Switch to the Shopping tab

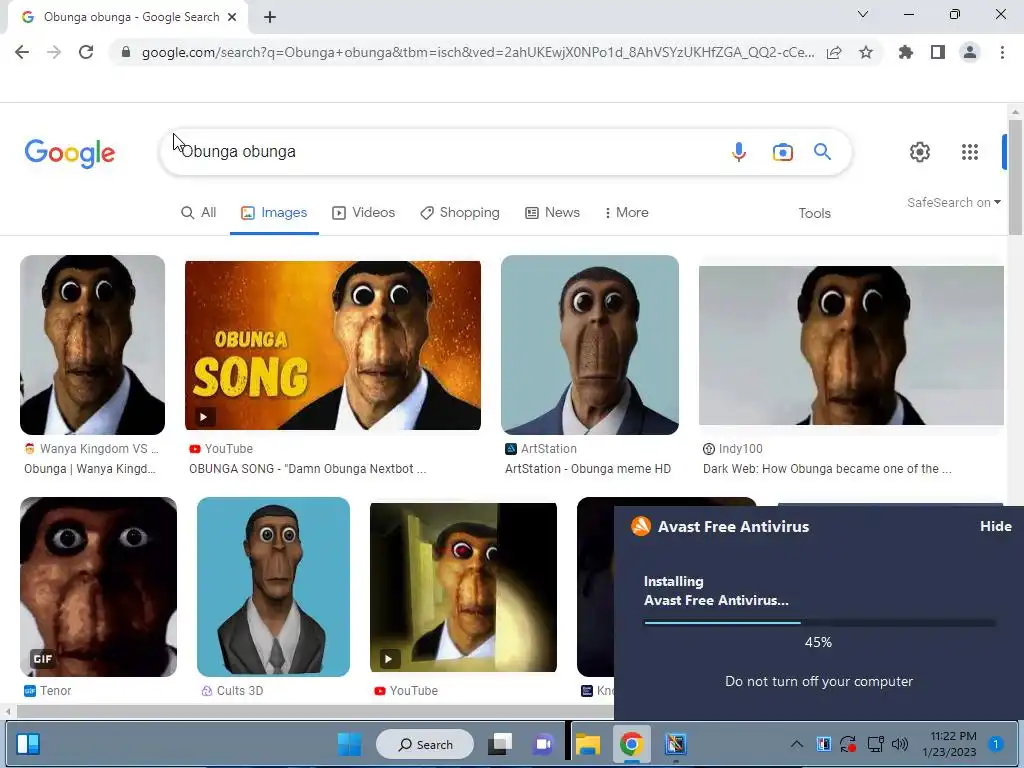(460, 213)
